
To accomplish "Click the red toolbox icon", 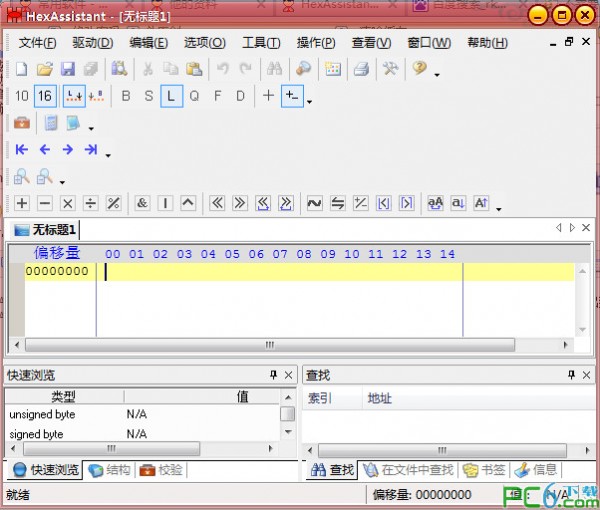I will tap(22, 123).
